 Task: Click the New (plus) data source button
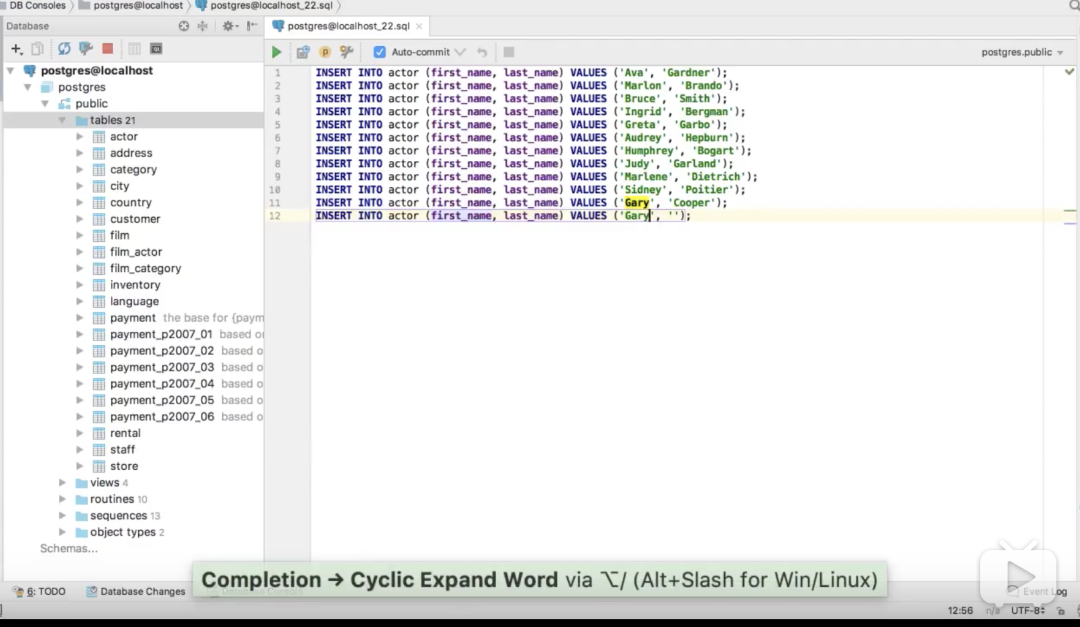click(17, 49)
